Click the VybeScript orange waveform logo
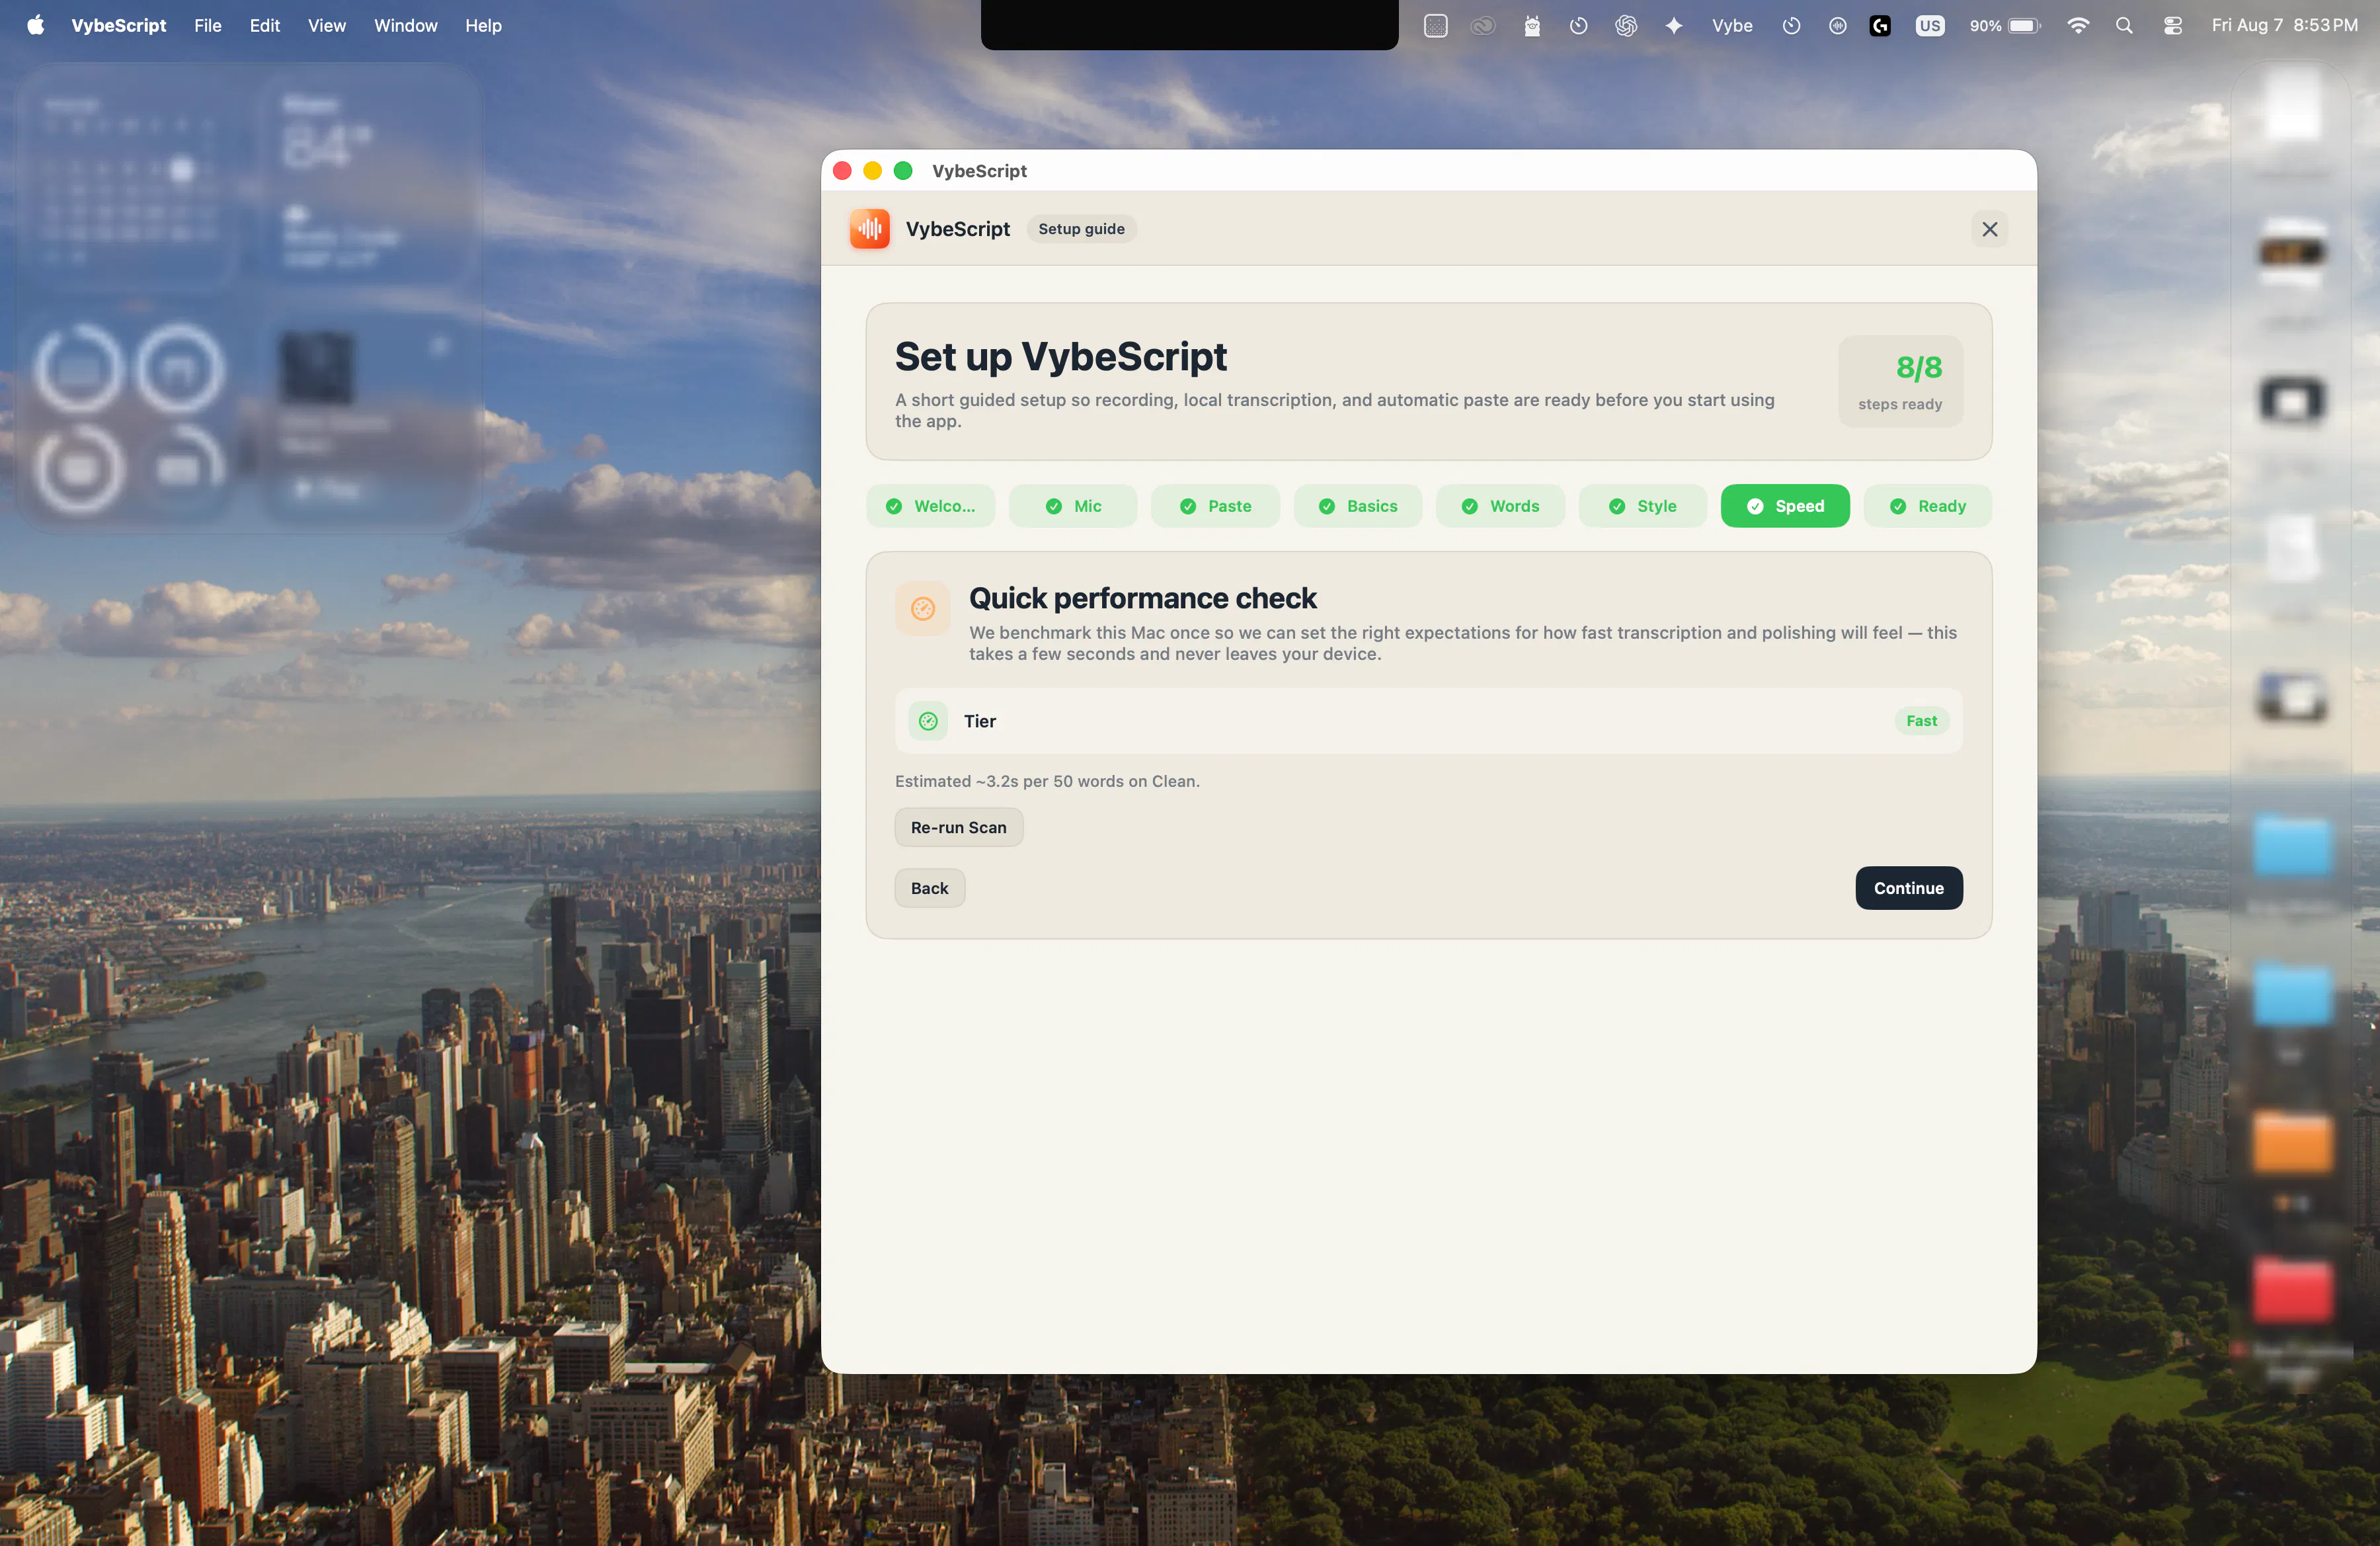Screen dimensions: 2380x1546 tap(869, 229)
